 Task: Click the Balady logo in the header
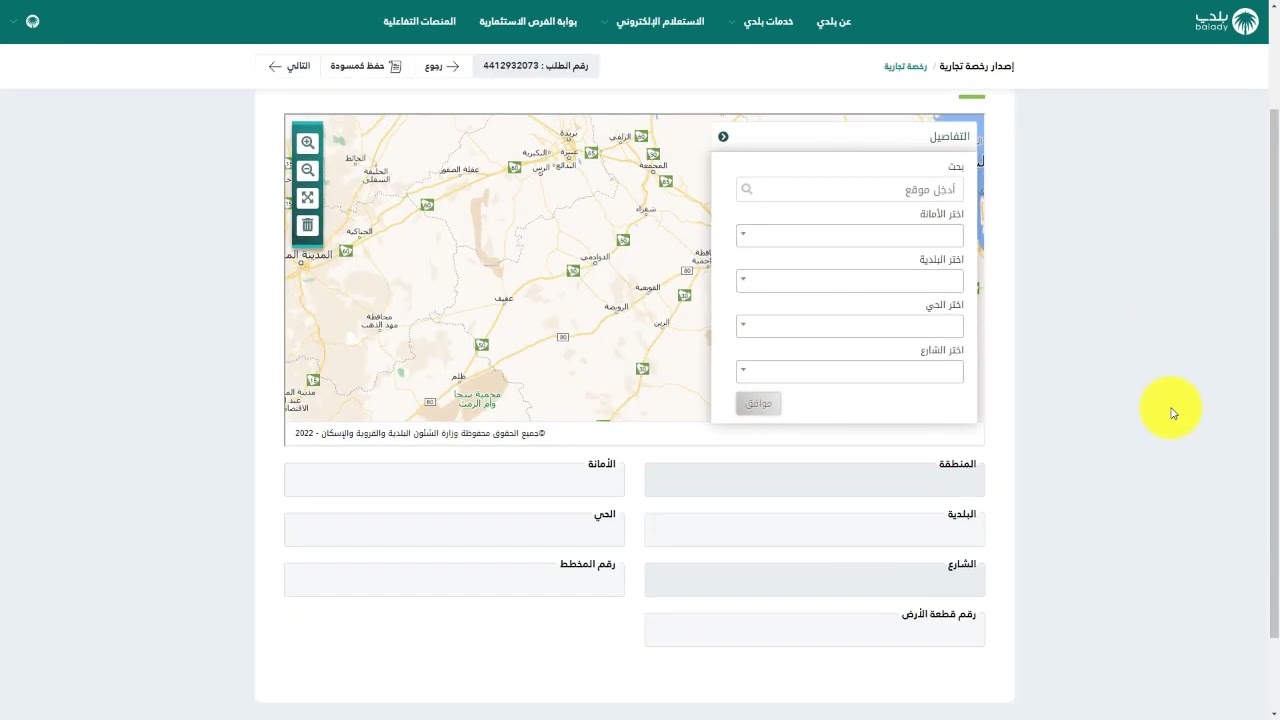coord(1226,21)
